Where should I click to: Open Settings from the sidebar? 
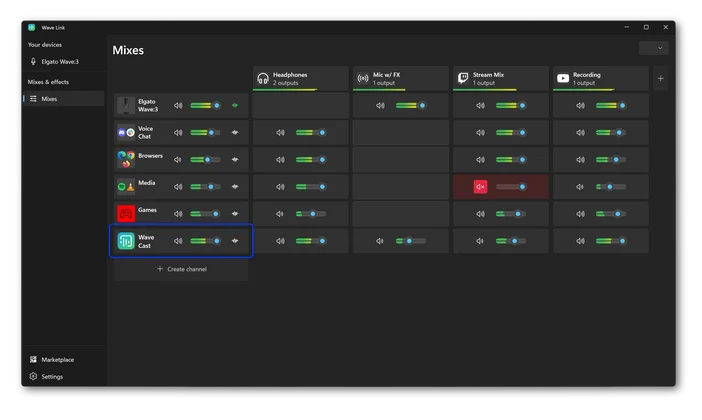[x=52, y=377]
